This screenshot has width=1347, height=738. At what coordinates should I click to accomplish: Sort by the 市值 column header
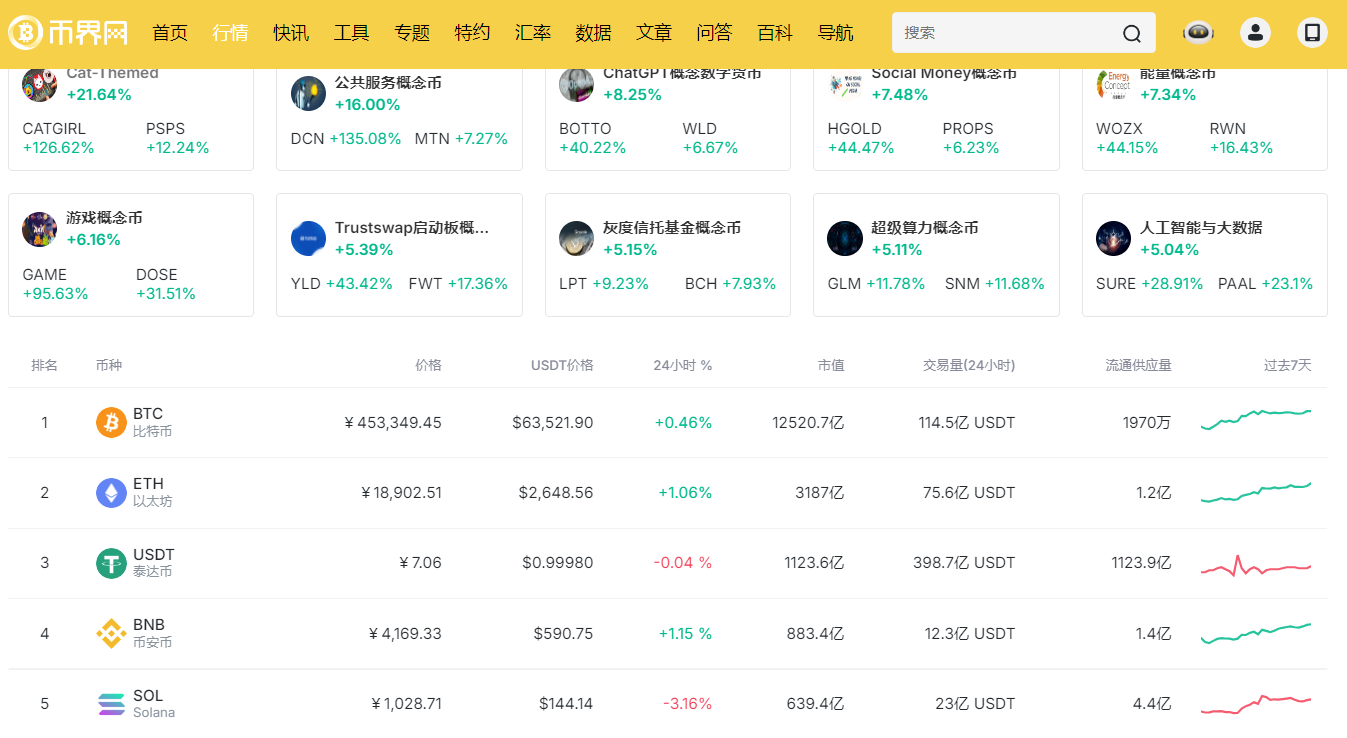point(830,365)
